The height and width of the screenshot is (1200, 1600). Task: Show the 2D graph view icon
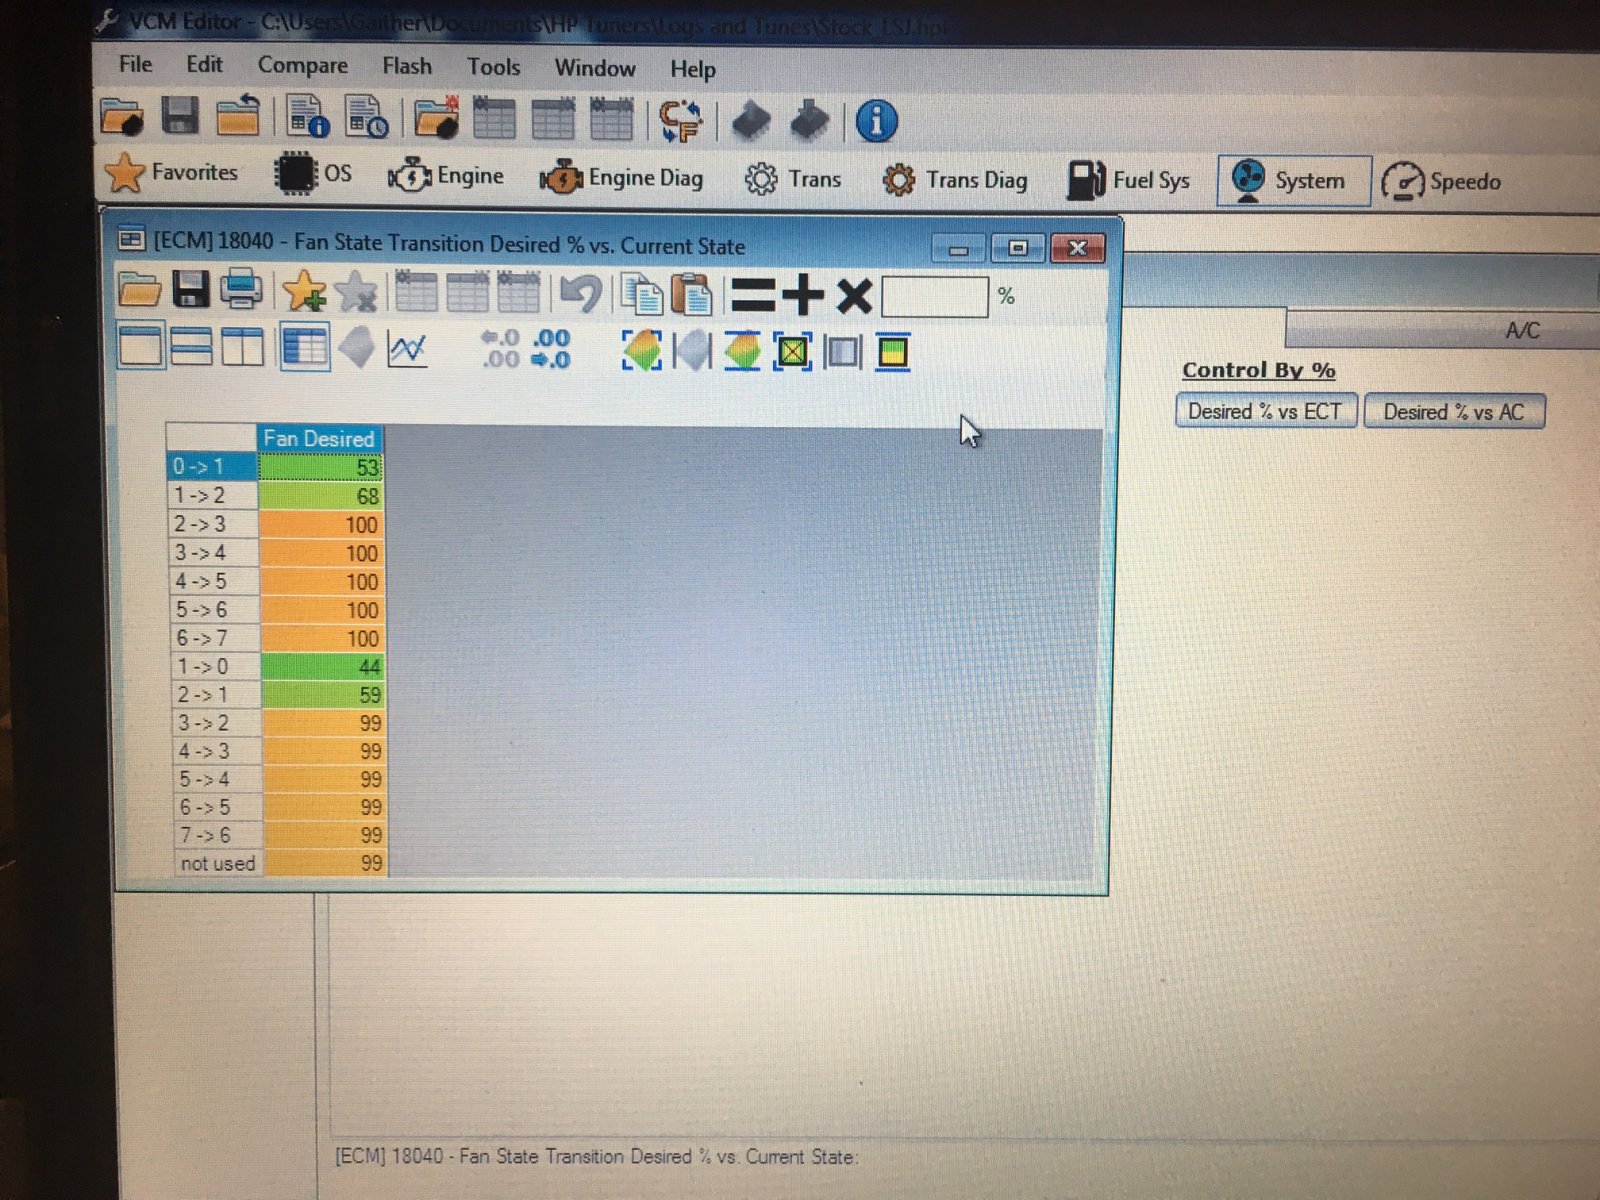(408, 350)
